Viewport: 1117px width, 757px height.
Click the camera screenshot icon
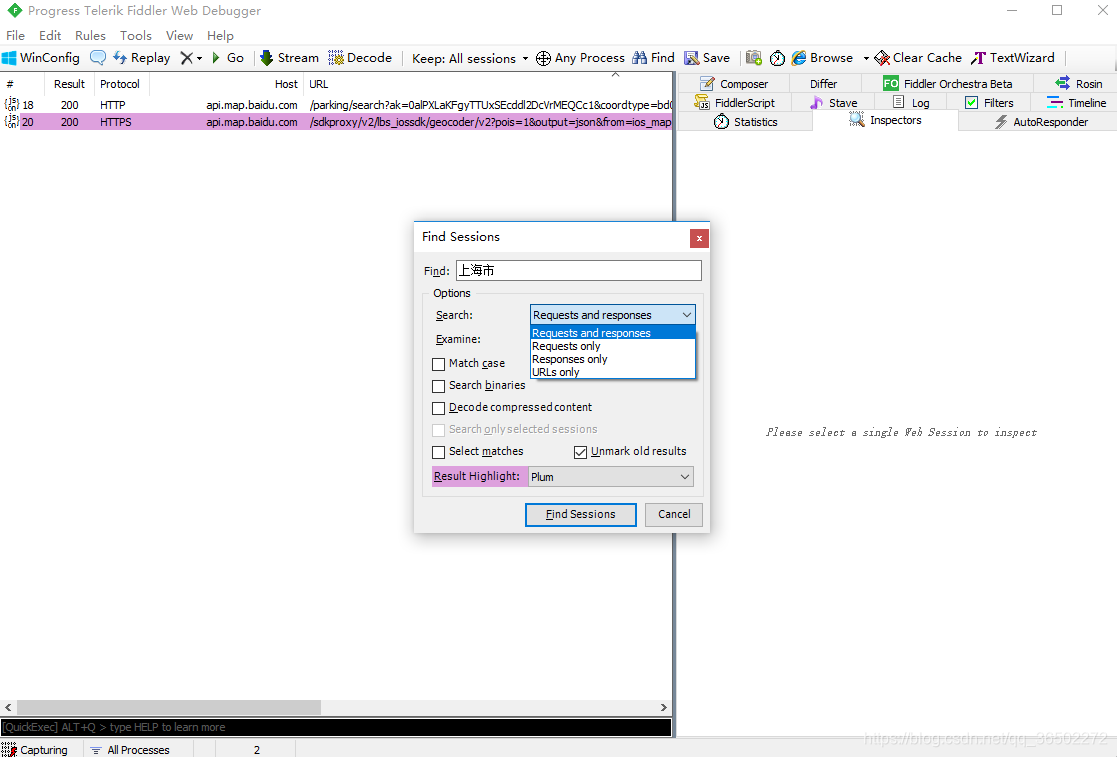754,58
